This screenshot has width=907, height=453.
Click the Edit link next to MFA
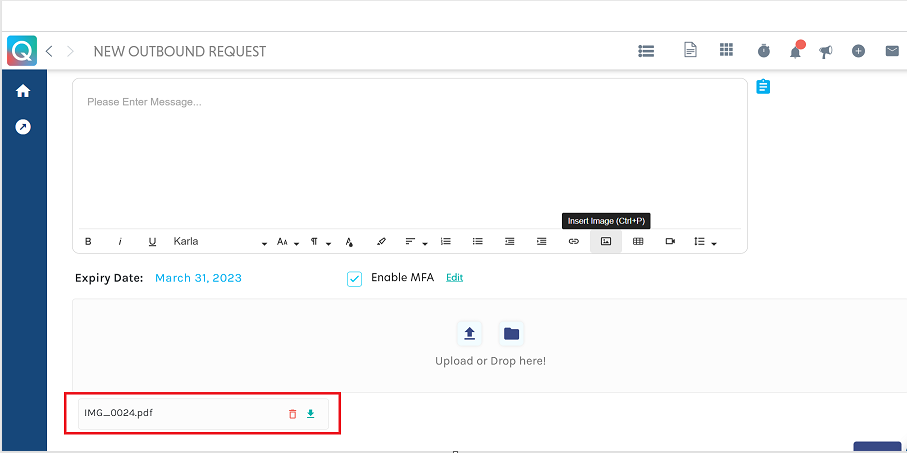(x=454, y=278)
